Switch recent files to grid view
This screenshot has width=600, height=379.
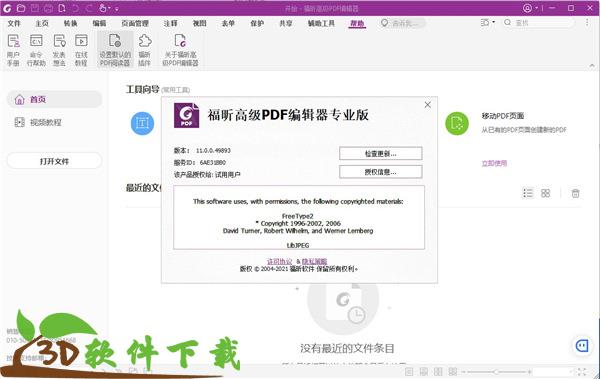(x=546, y=193)
